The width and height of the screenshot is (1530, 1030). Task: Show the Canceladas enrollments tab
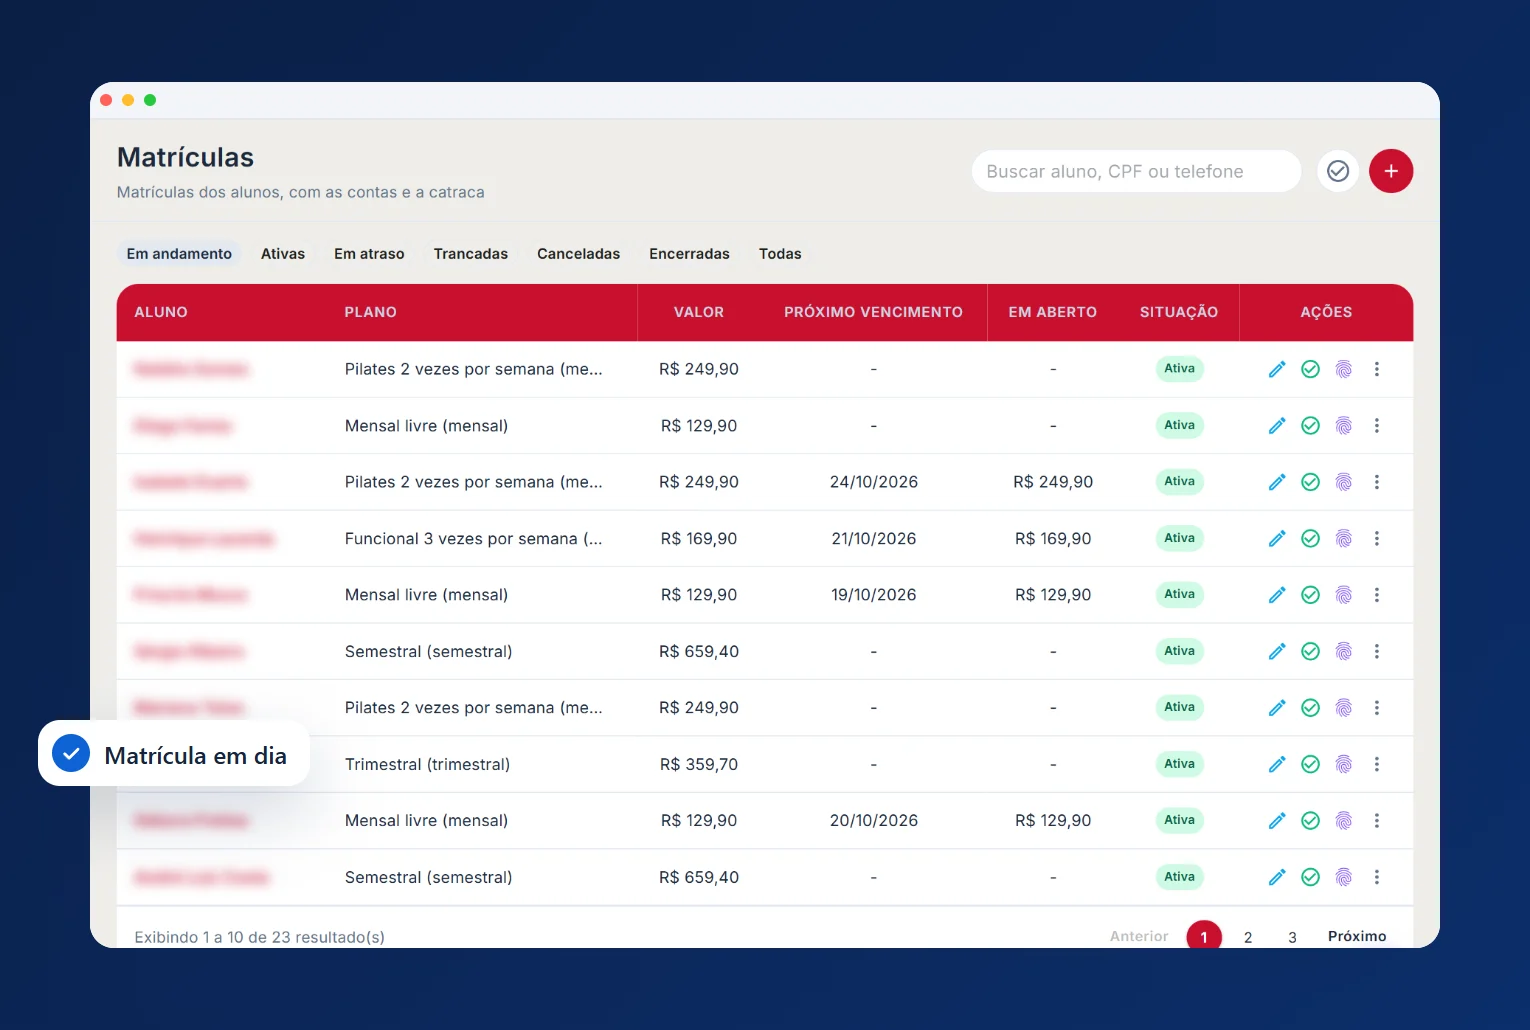(578, 254)
